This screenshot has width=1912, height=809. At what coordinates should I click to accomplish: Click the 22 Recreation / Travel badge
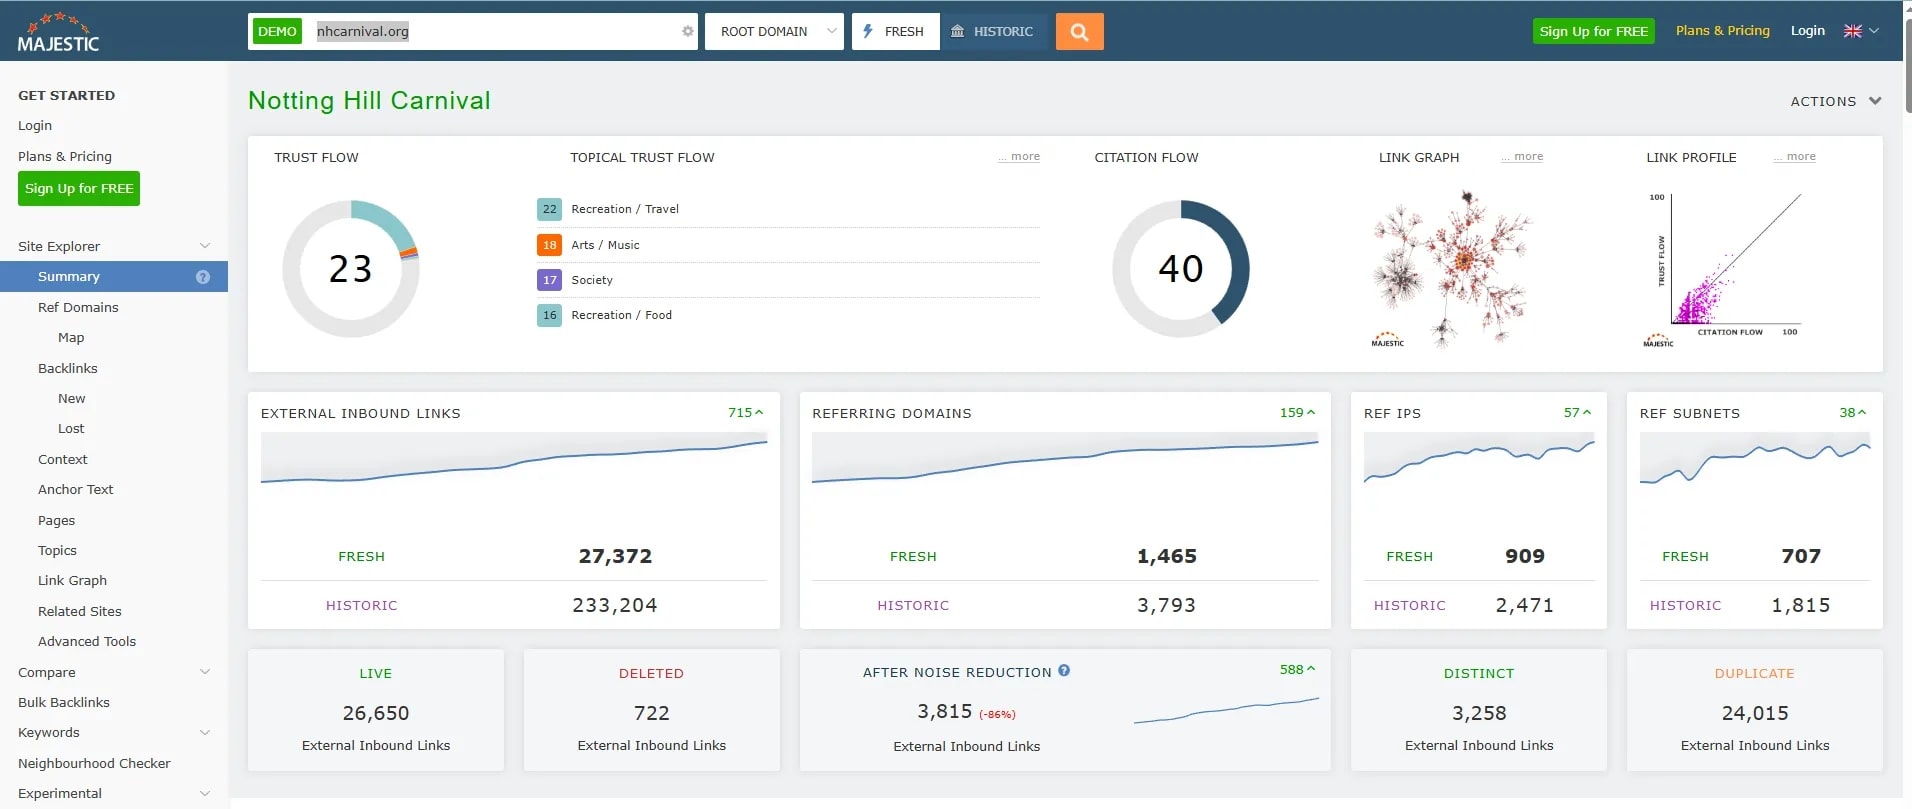[x=549, y=209]
